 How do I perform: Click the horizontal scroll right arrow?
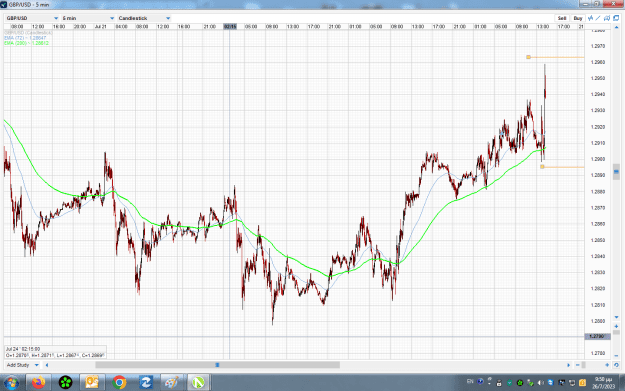568,365
